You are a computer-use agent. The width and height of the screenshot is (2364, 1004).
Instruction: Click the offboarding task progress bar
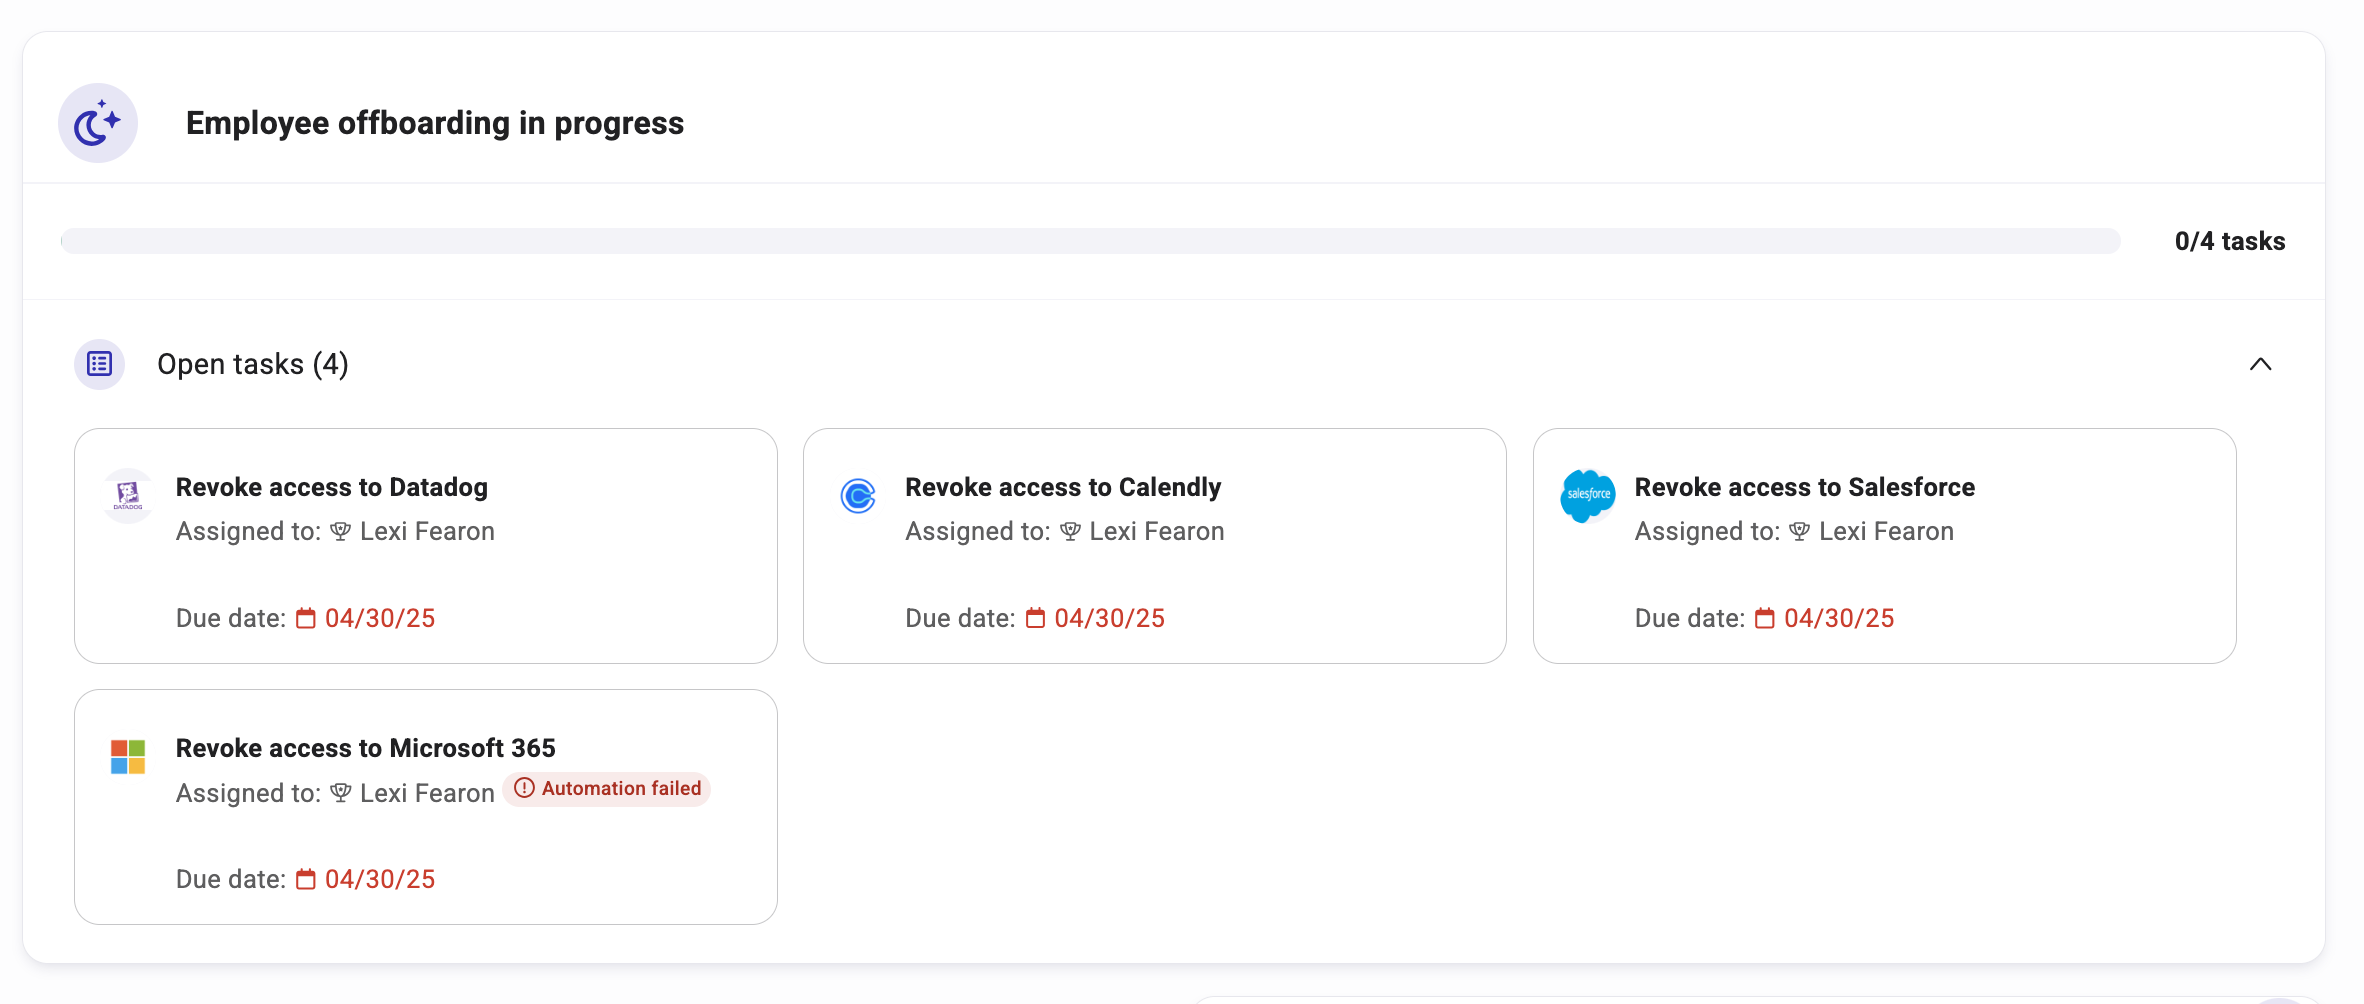click(x=1090, y=241)
